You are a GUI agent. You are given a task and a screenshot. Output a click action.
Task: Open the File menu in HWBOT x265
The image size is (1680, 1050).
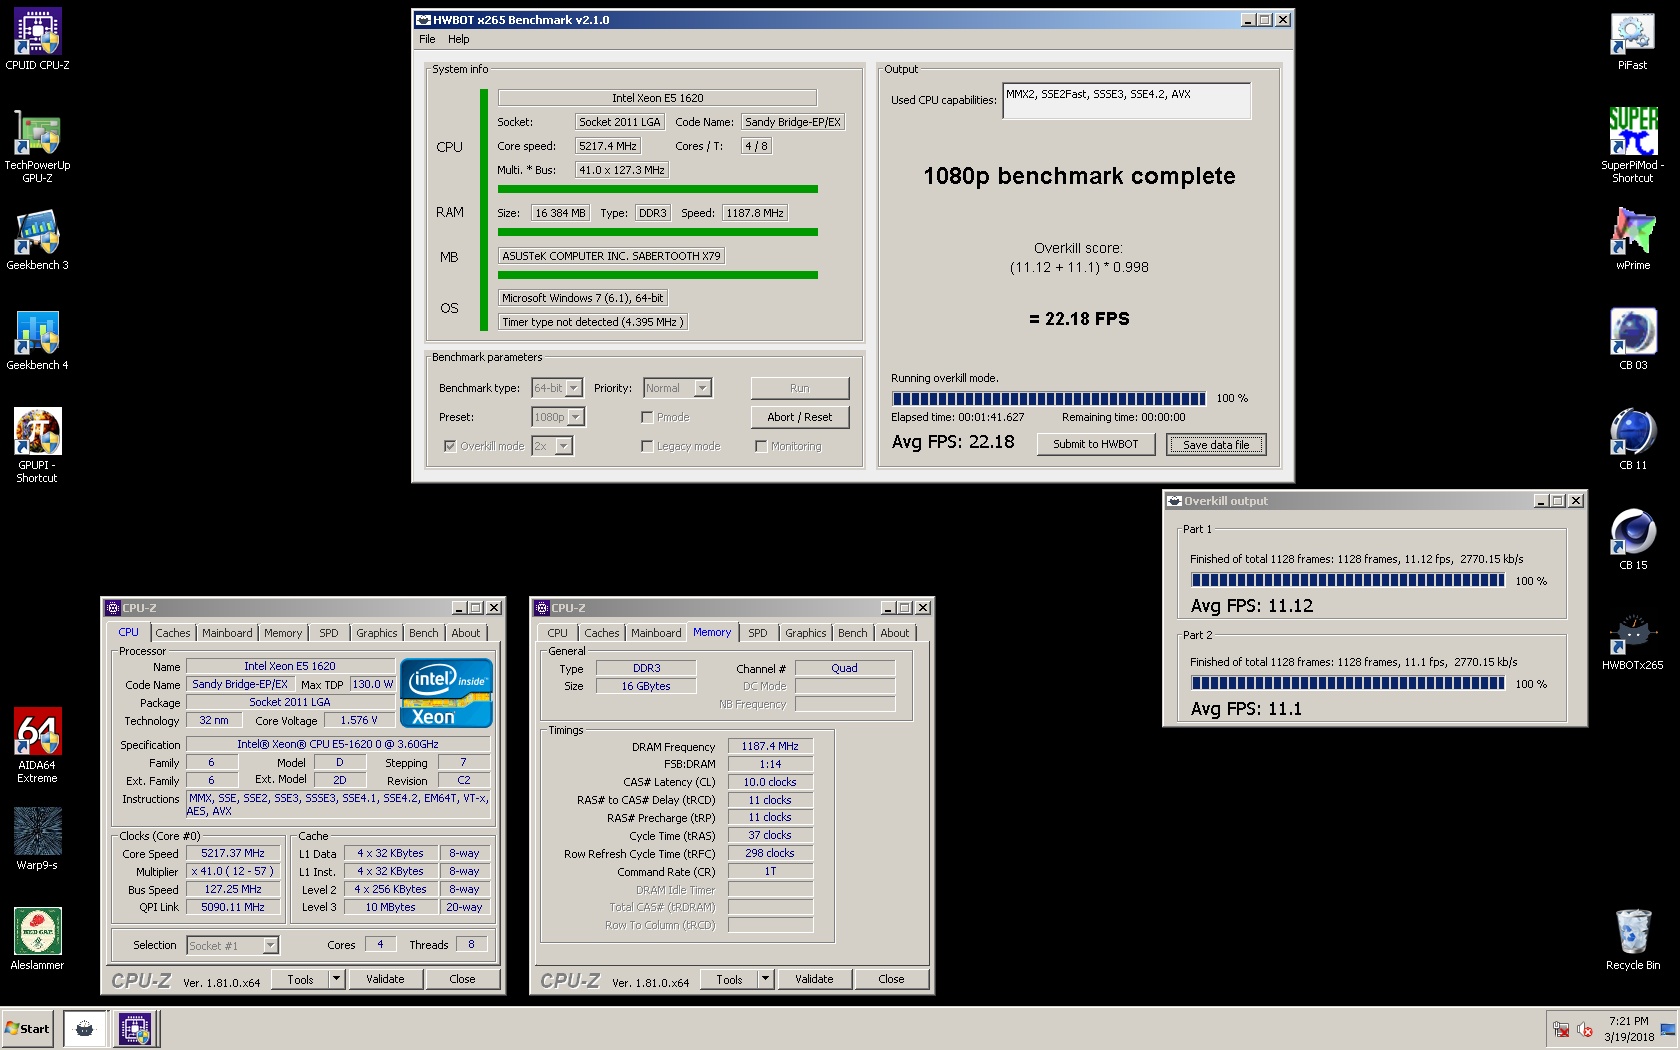[427, 39]
